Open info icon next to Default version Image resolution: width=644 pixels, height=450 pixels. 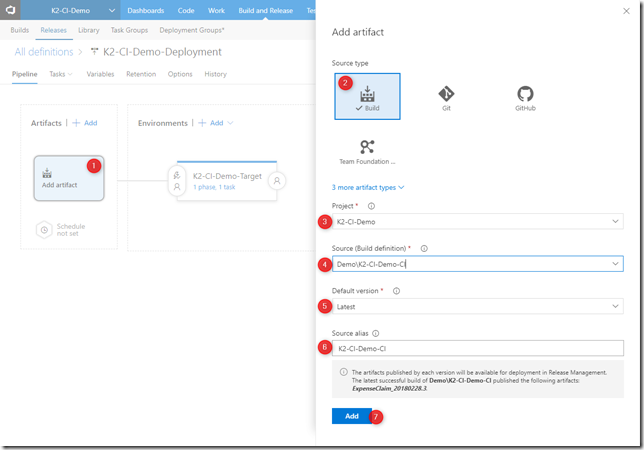396,291
